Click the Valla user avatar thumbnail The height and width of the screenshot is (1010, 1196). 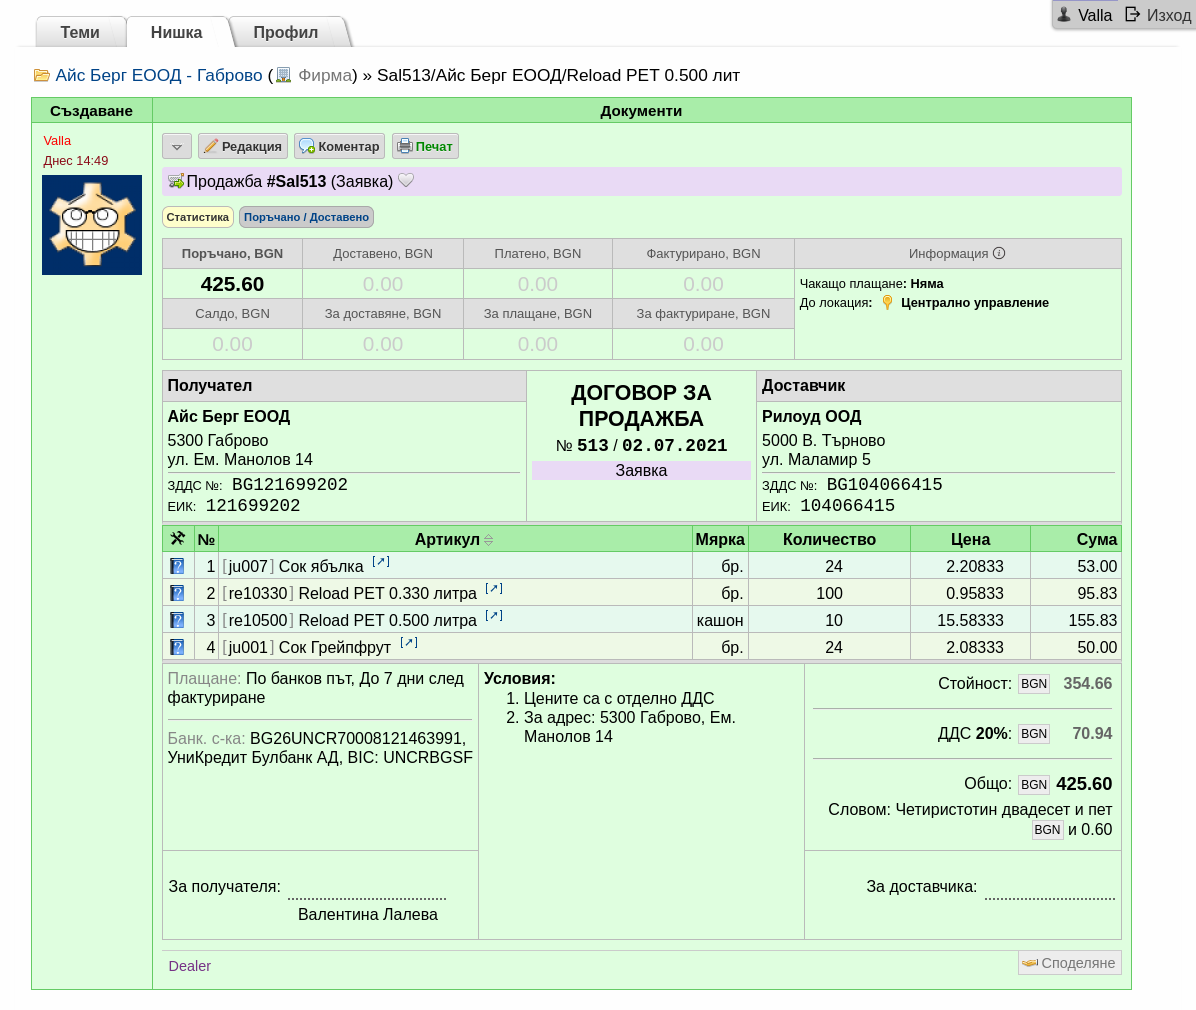tap(92, 225)
